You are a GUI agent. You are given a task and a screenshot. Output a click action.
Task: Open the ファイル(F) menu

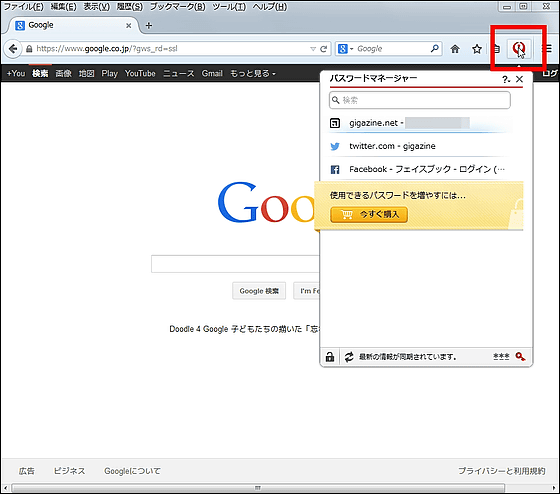(x=23, y=6)
